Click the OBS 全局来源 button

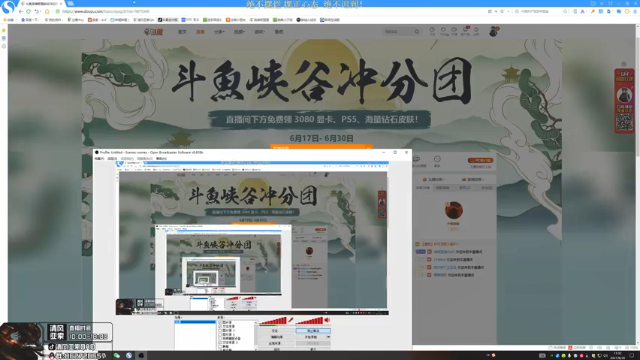click(276, 344)
